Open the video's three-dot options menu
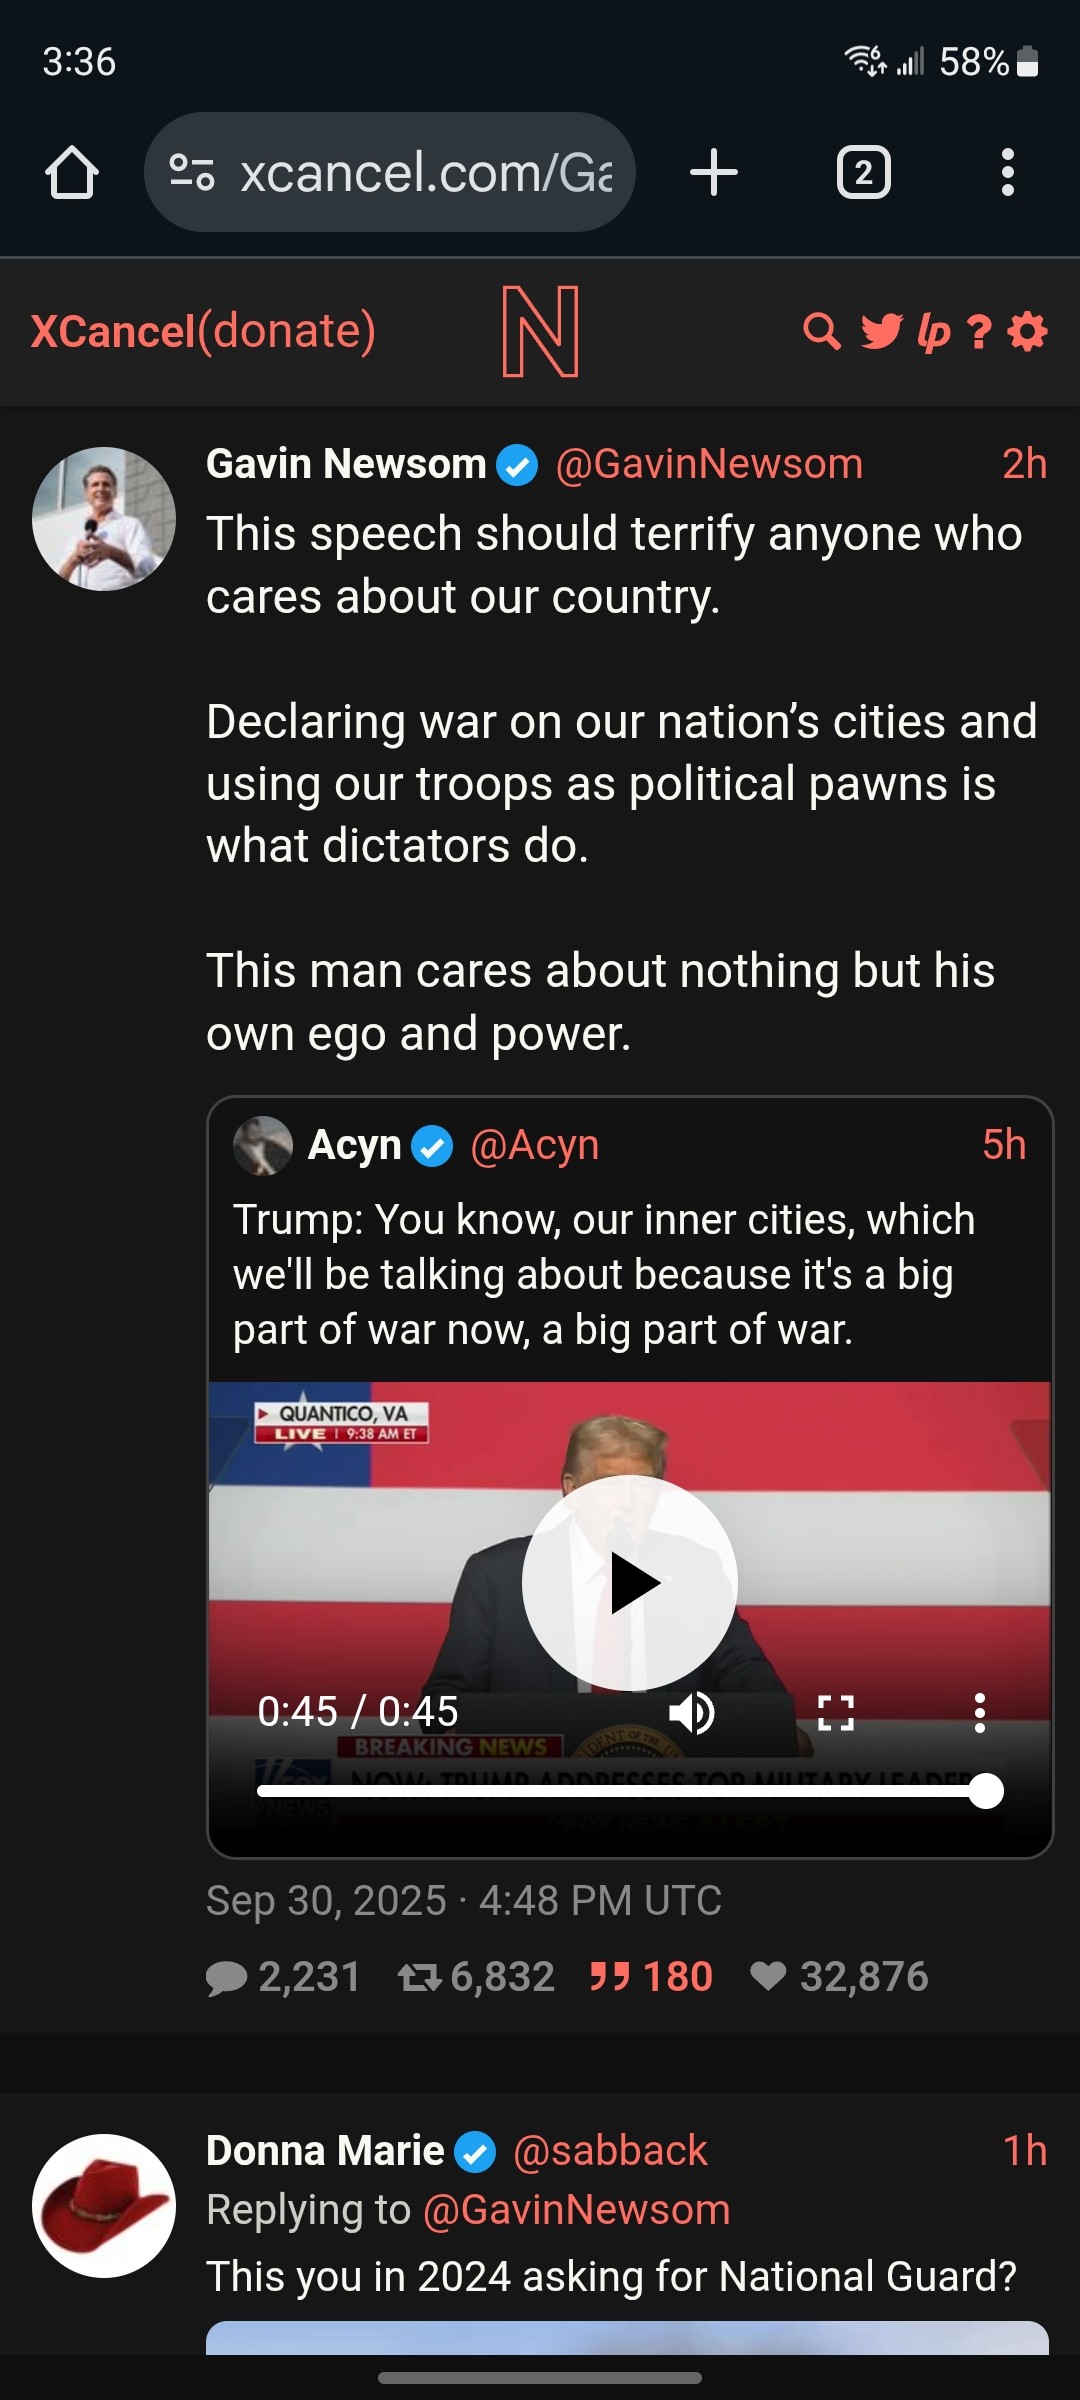This screenshot has width=1080, height=2400. 979,1712
